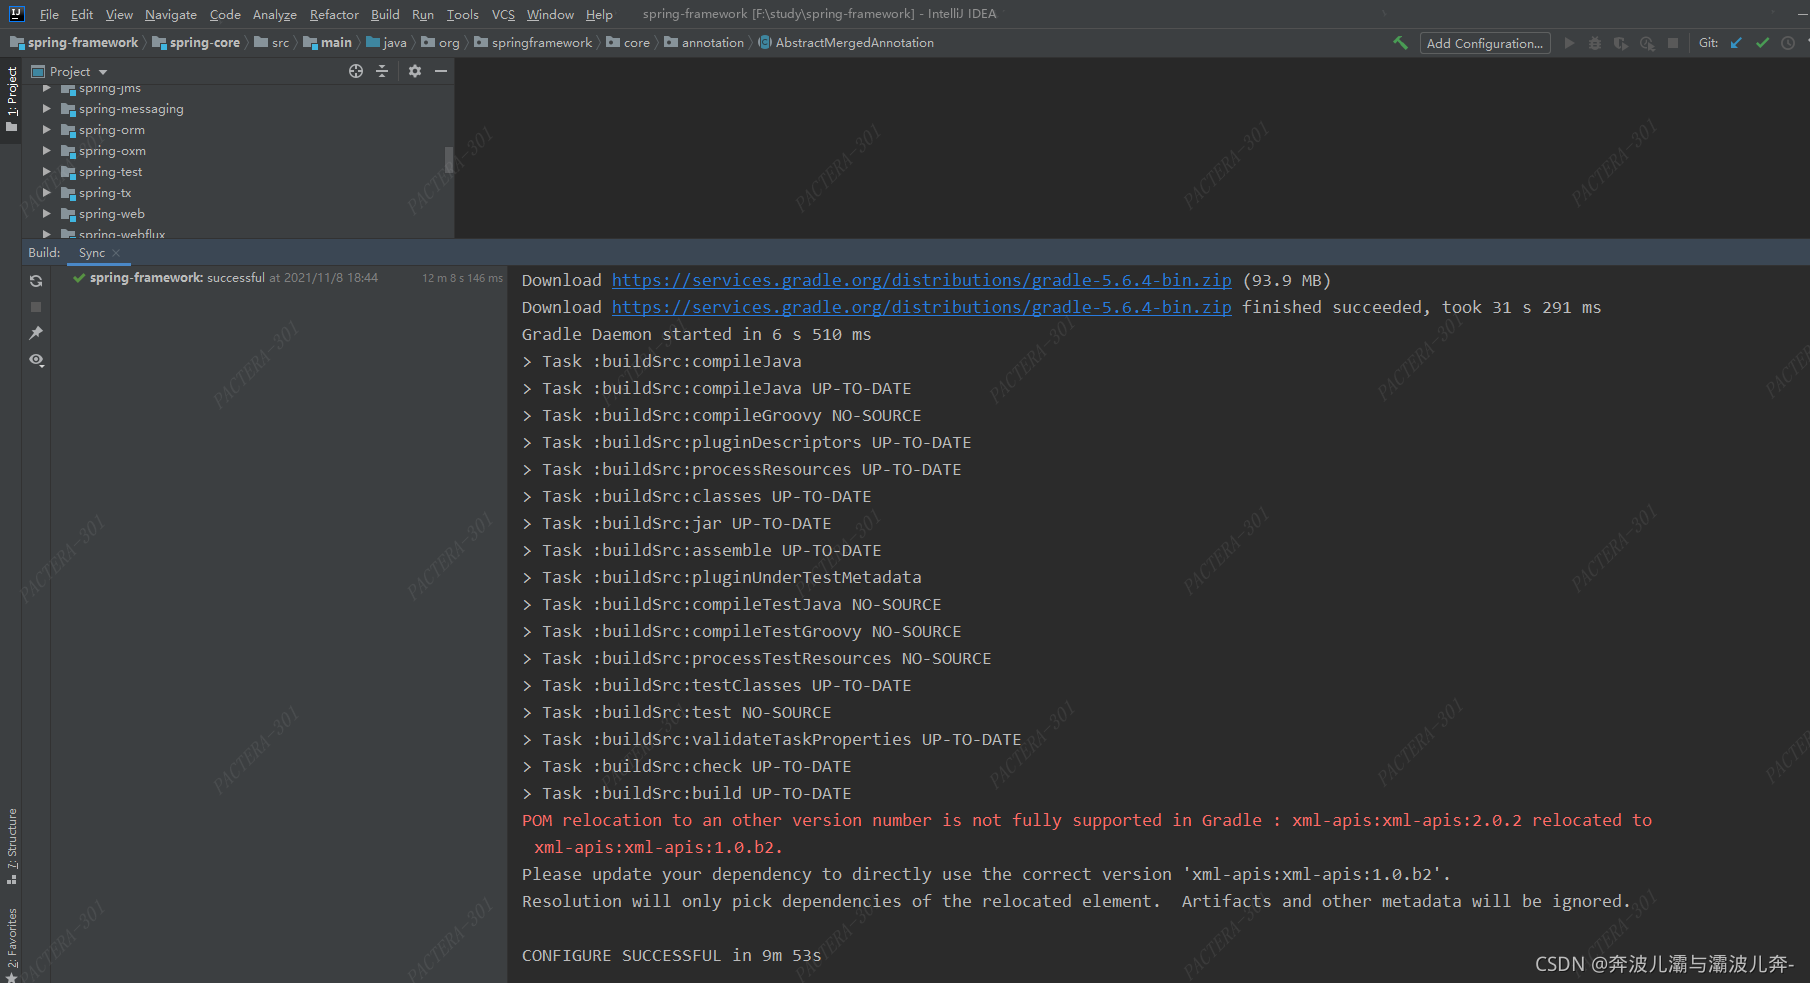Screen dimensions: 1810x983
Task: Select spring-messaging in Project tree
Action: pyautogui.click(x=131, y=109)
